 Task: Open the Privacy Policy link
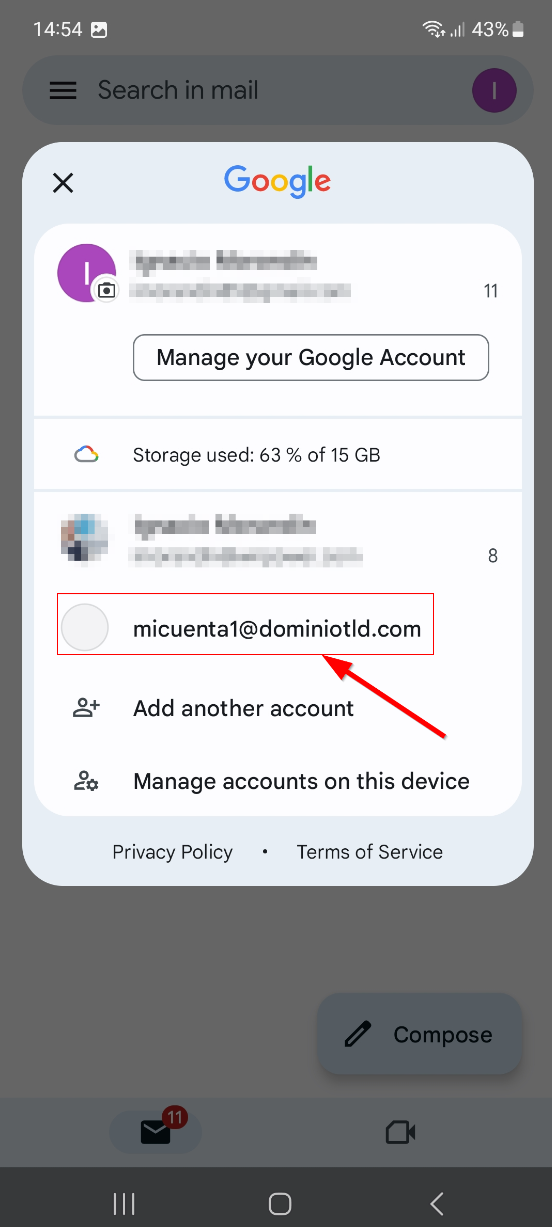(172, 852)
